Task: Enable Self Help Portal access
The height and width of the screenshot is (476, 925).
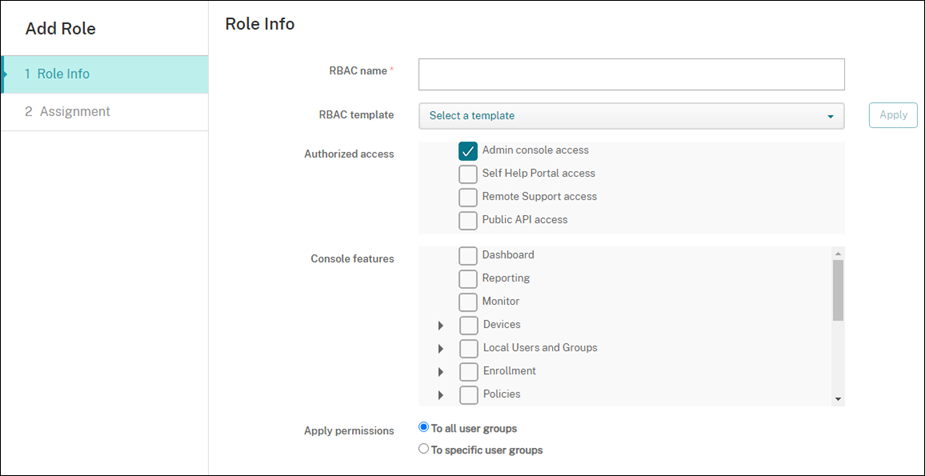Action: [x=468, y=174]
